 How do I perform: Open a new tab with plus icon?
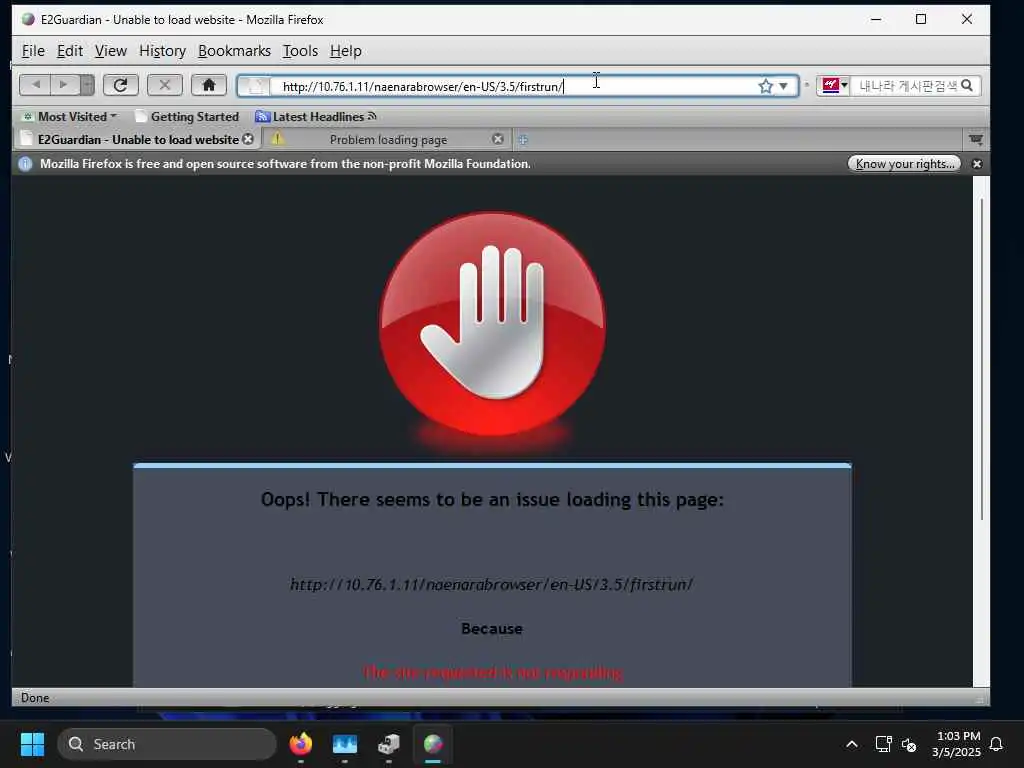[523, 140]
